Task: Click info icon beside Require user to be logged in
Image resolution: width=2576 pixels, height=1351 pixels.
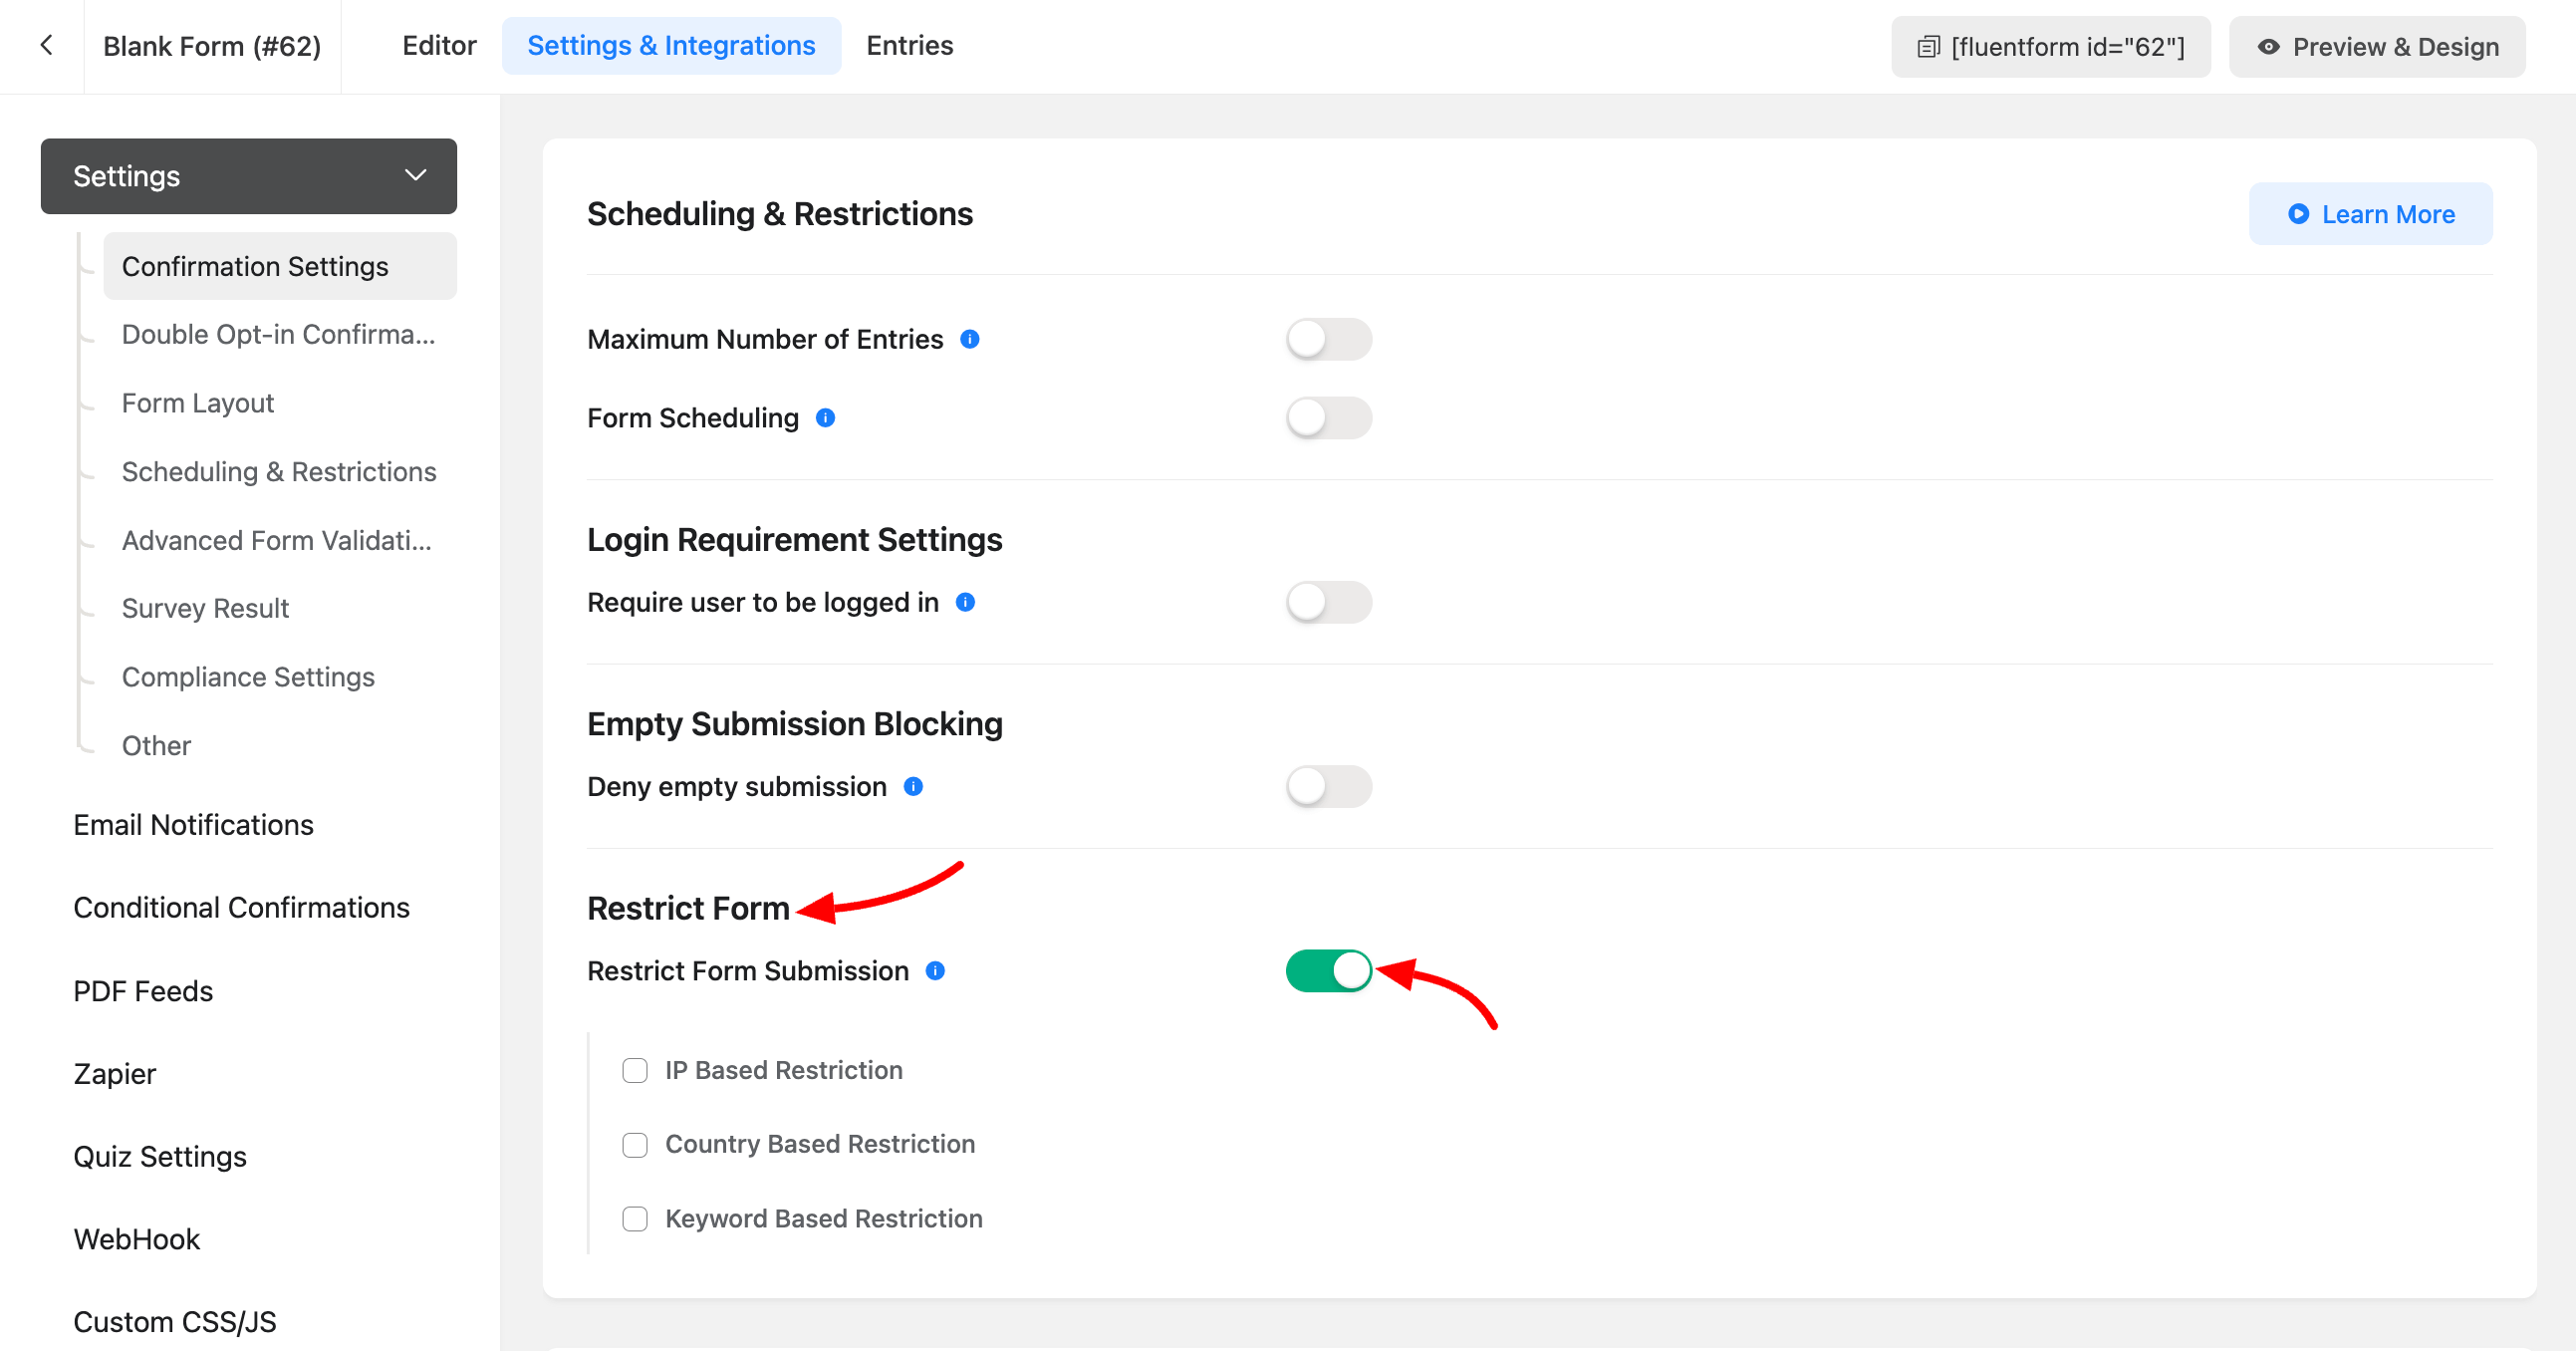Action: (x=965, y=602)
